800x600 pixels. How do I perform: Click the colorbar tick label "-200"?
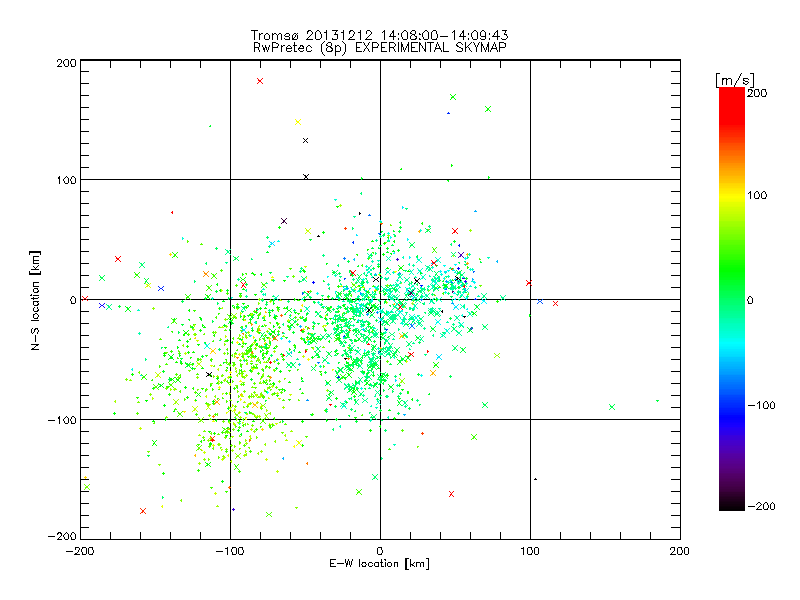tap(761, 506)
